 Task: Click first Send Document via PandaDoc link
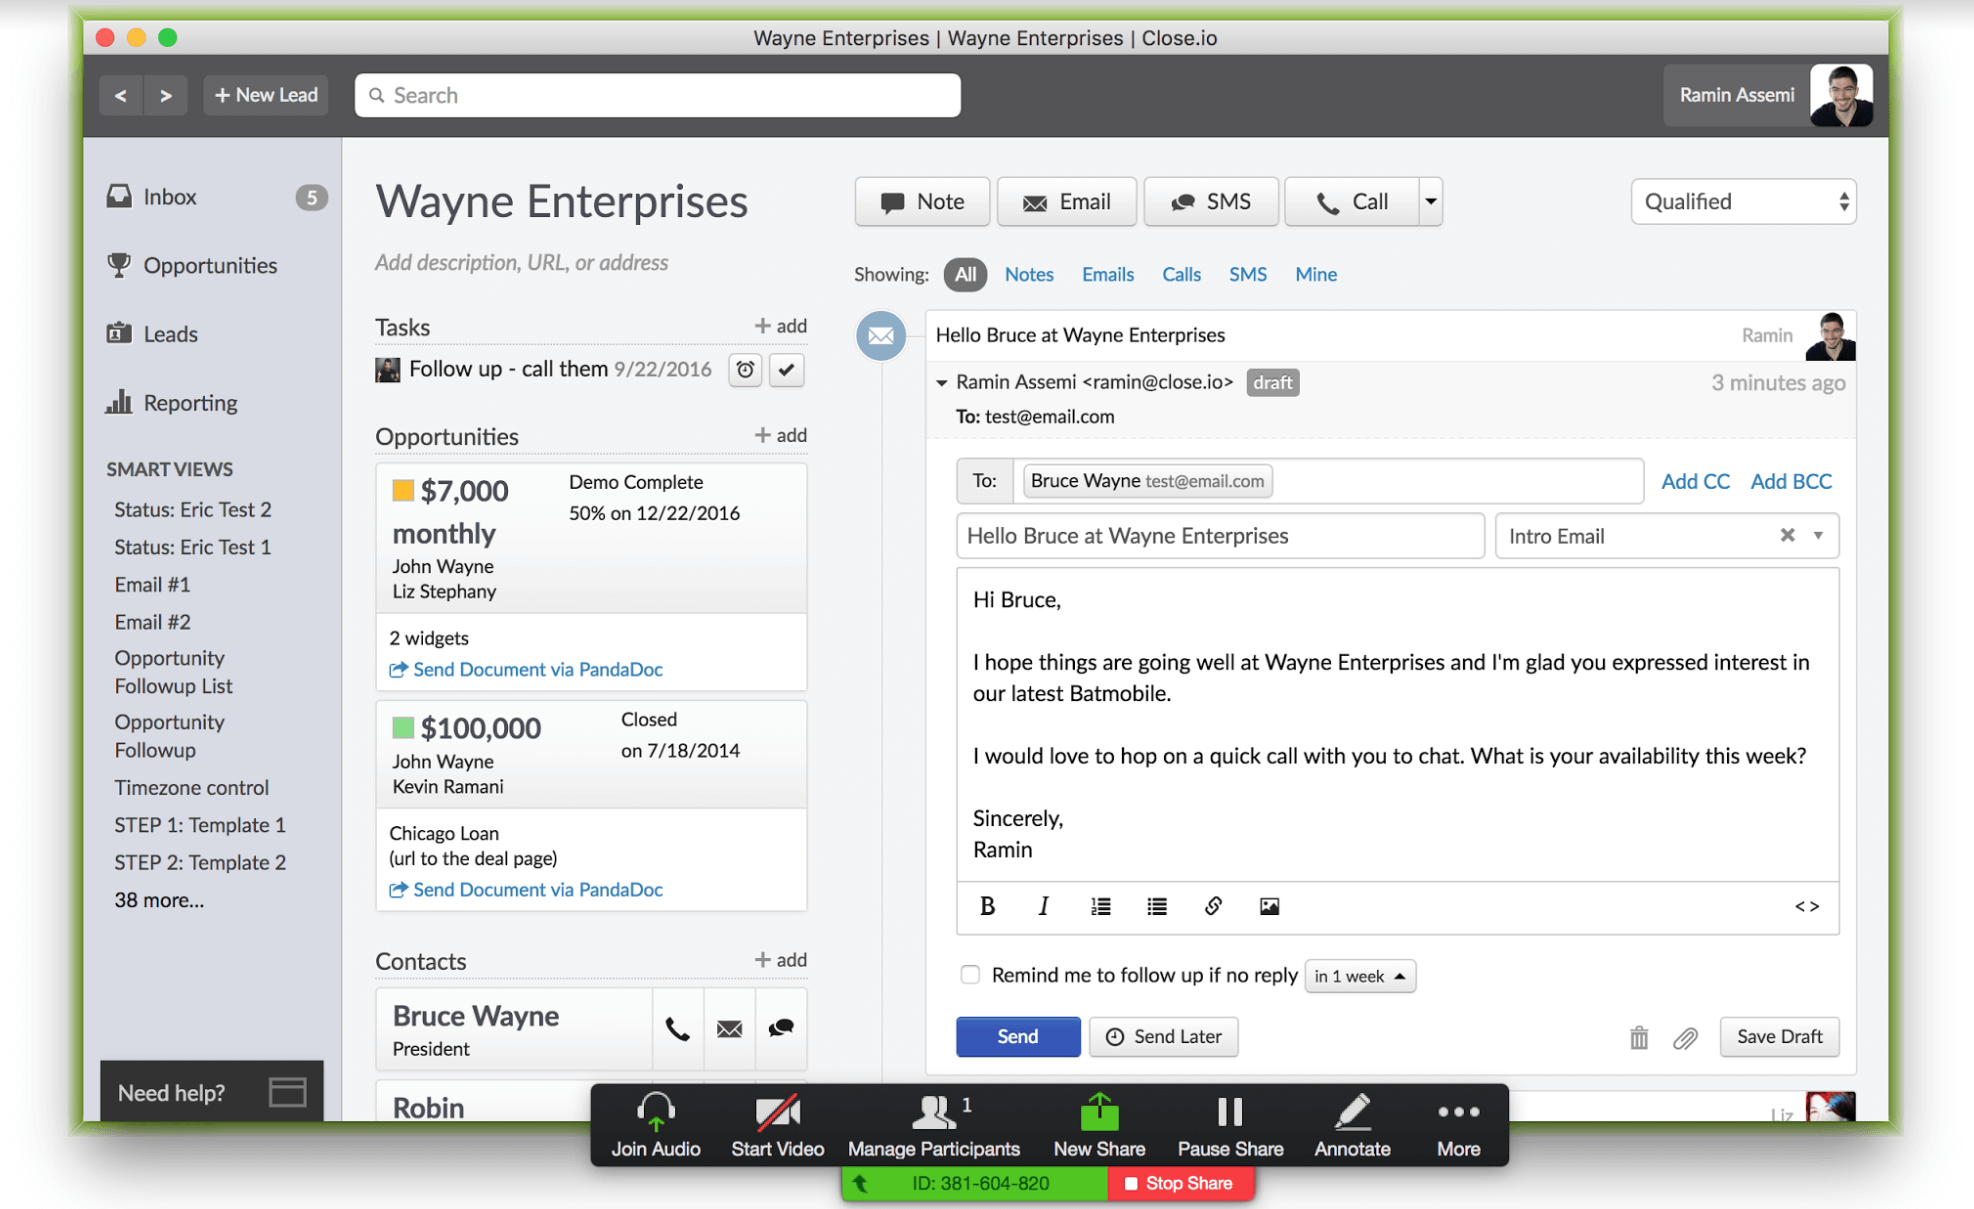tap(536, 669)
